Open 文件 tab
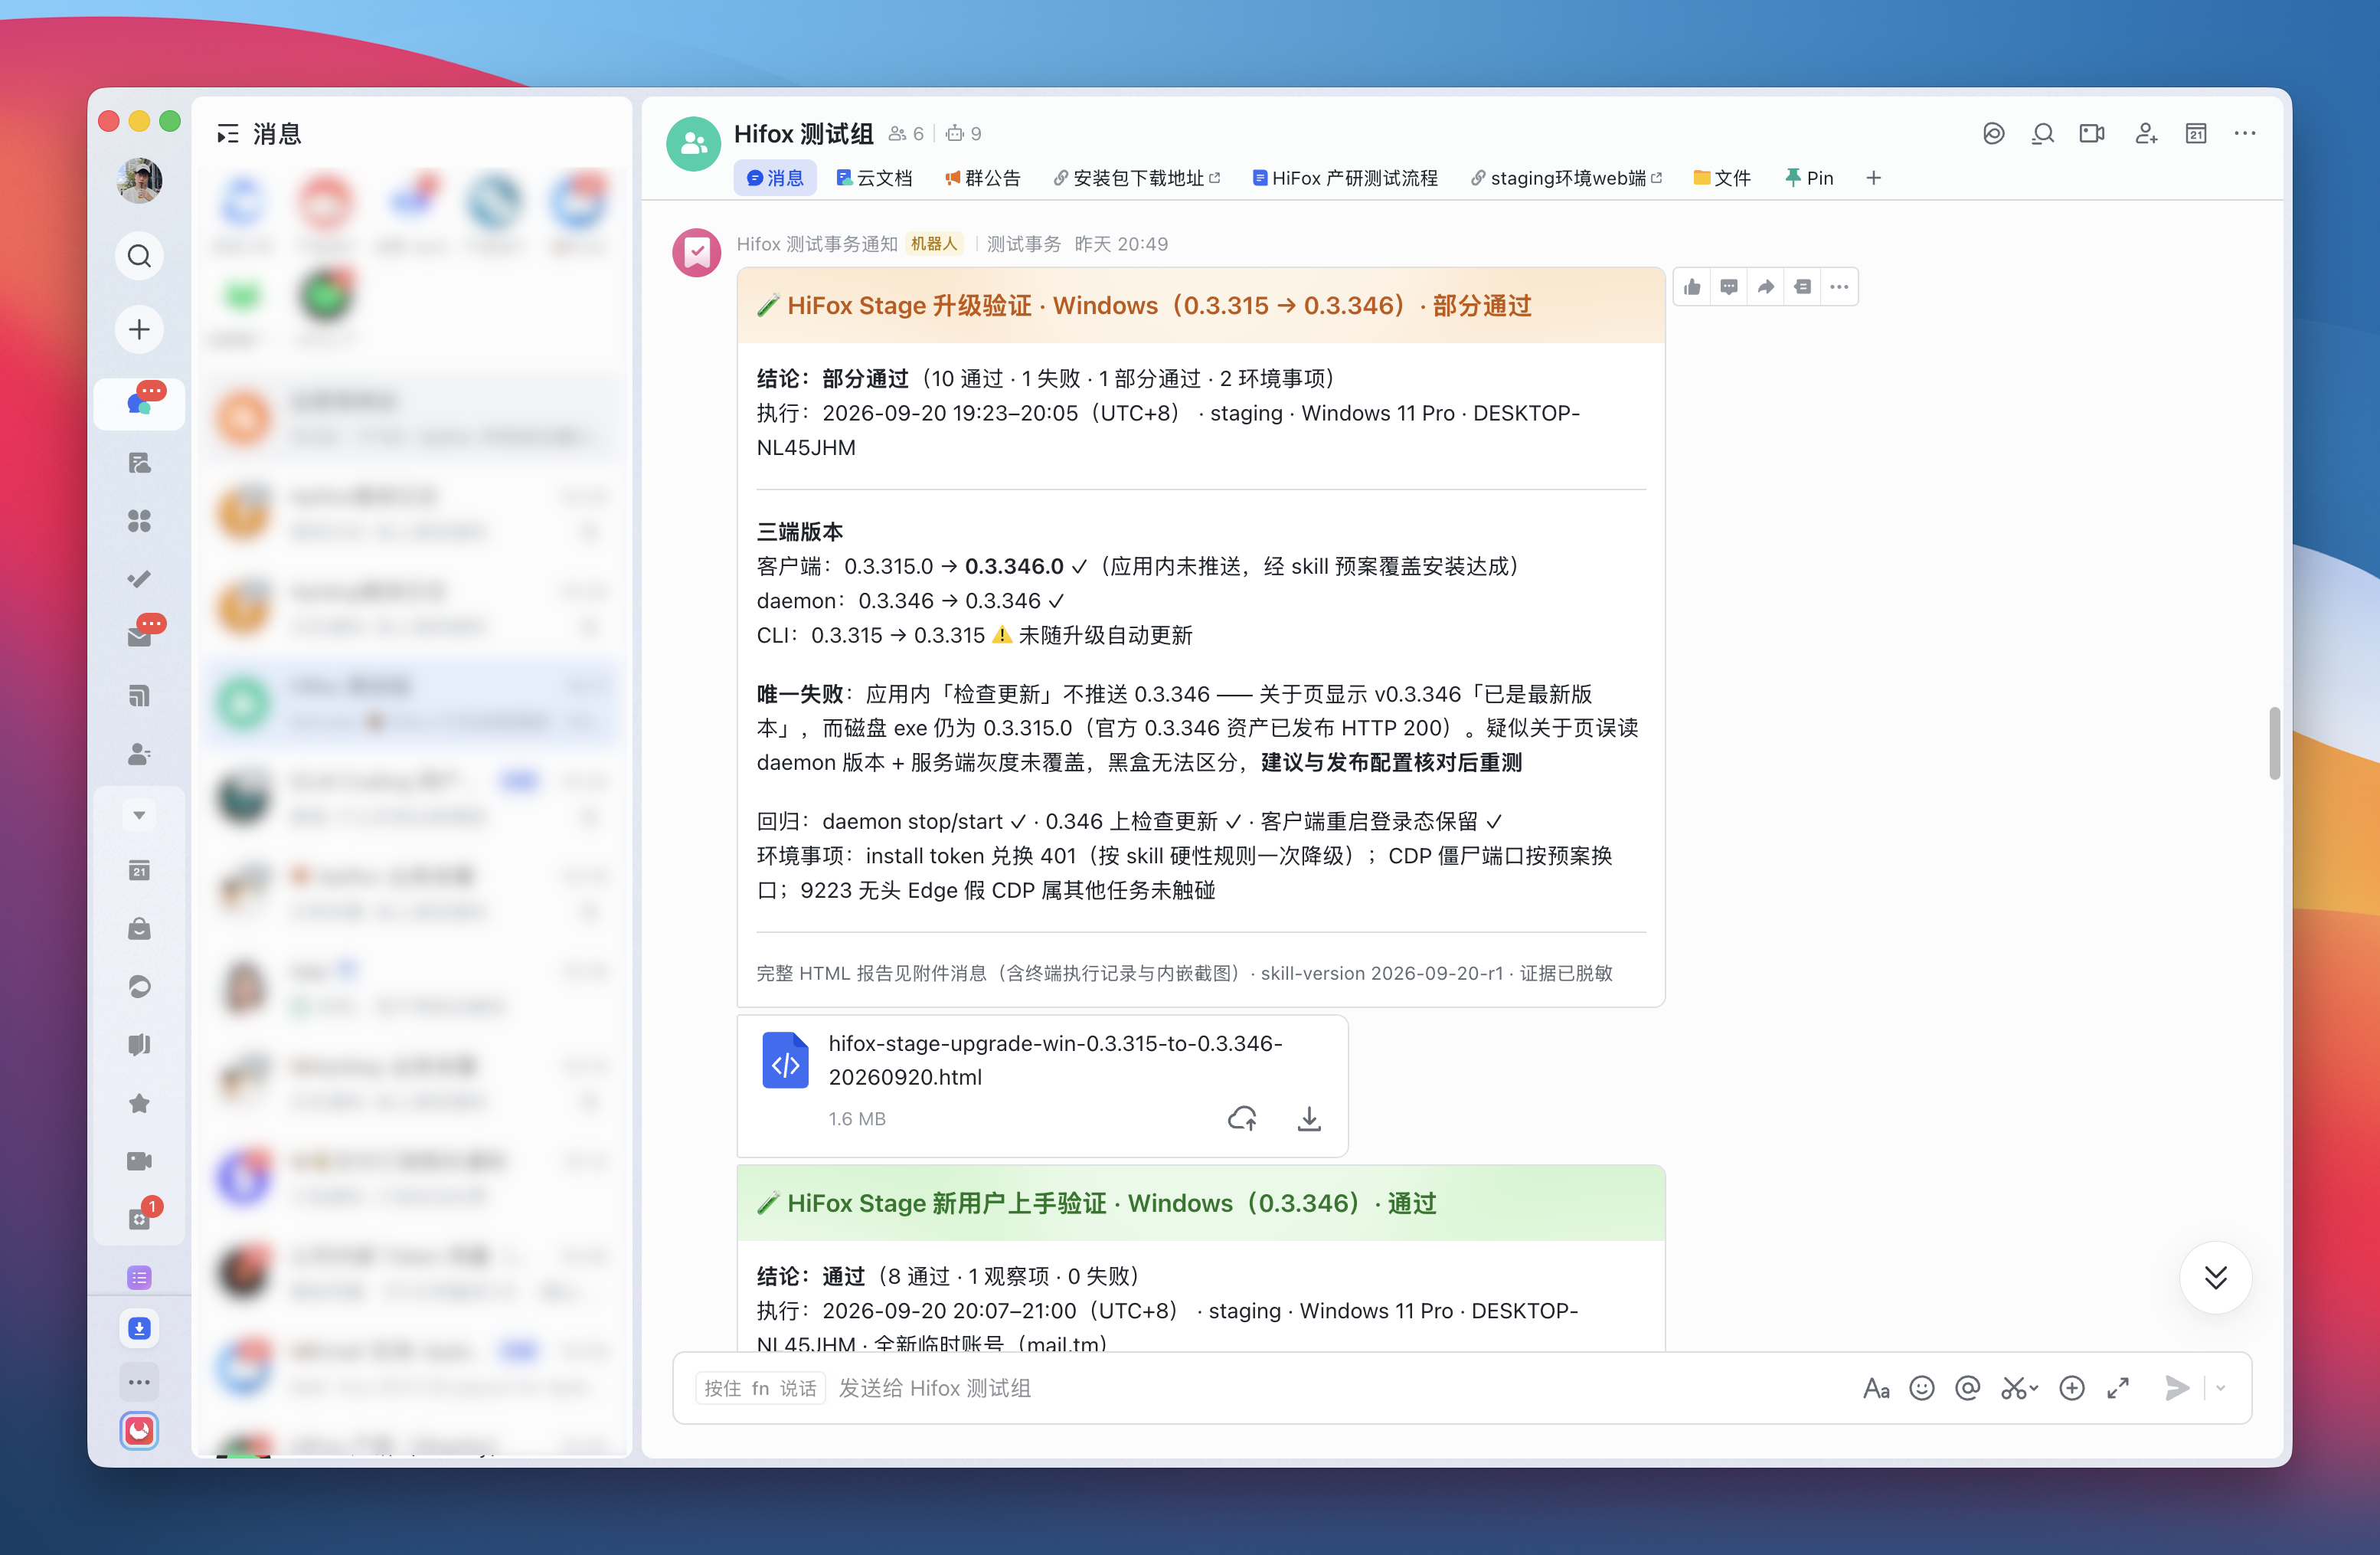 coord(1722,178)
